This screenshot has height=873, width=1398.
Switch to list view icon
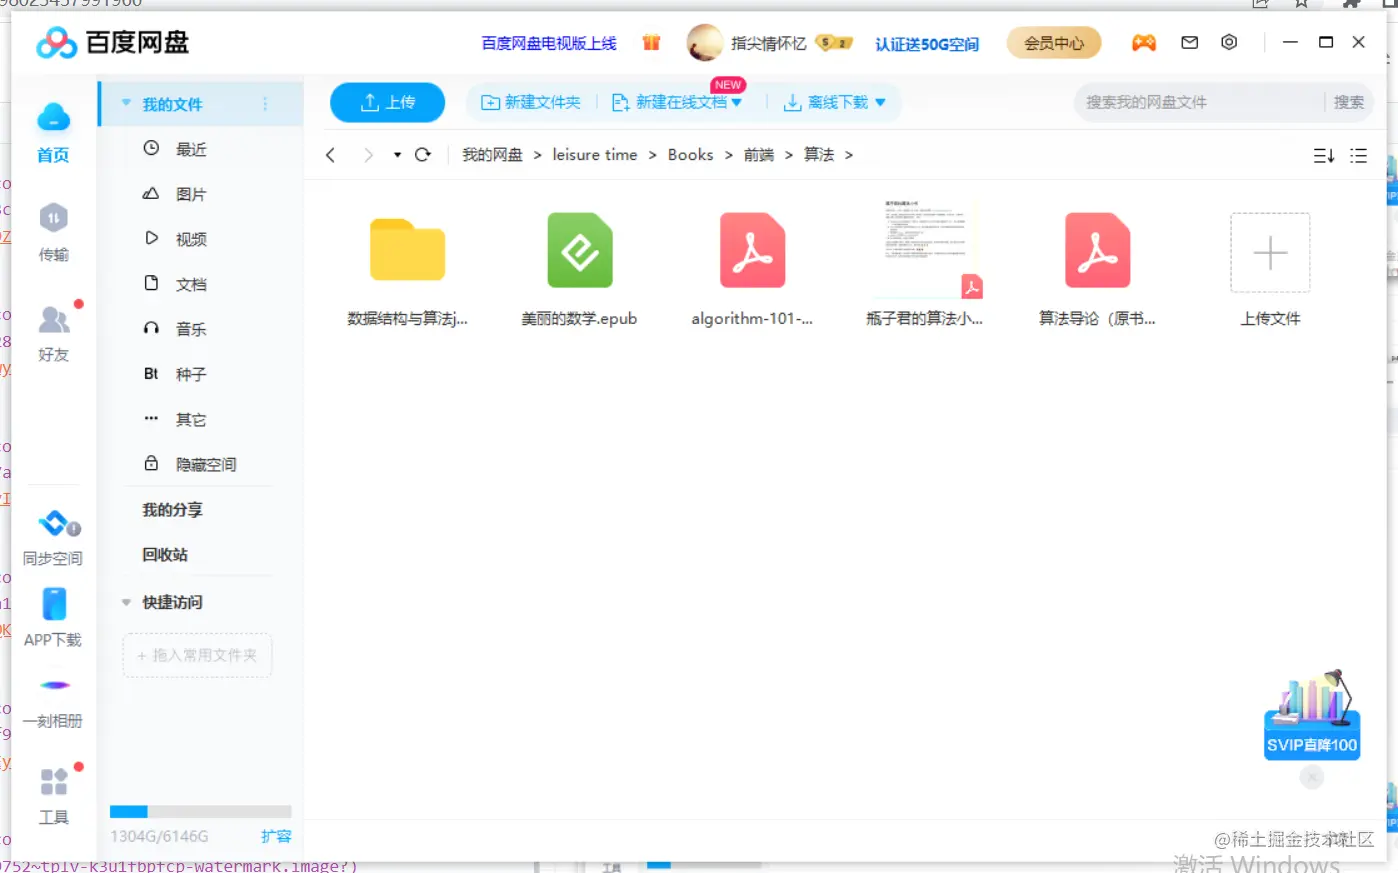tap(1358, 156)
